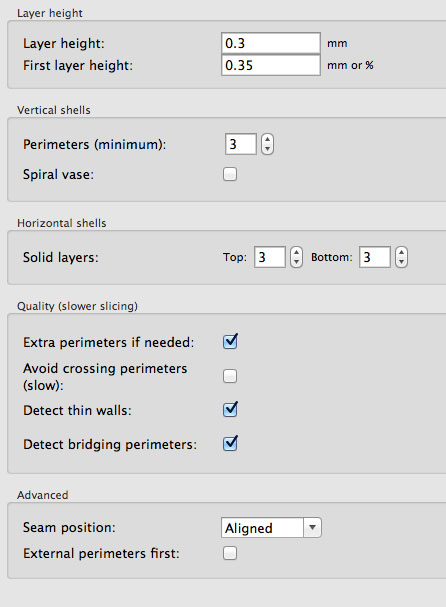
Task: Click the Aligned seam position combo box
Action: click(x=271, y=527)
